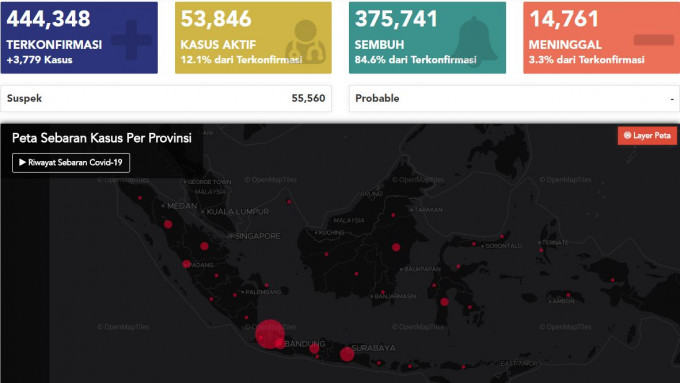Click the 14,761 Meninggal card

[602, 38]
